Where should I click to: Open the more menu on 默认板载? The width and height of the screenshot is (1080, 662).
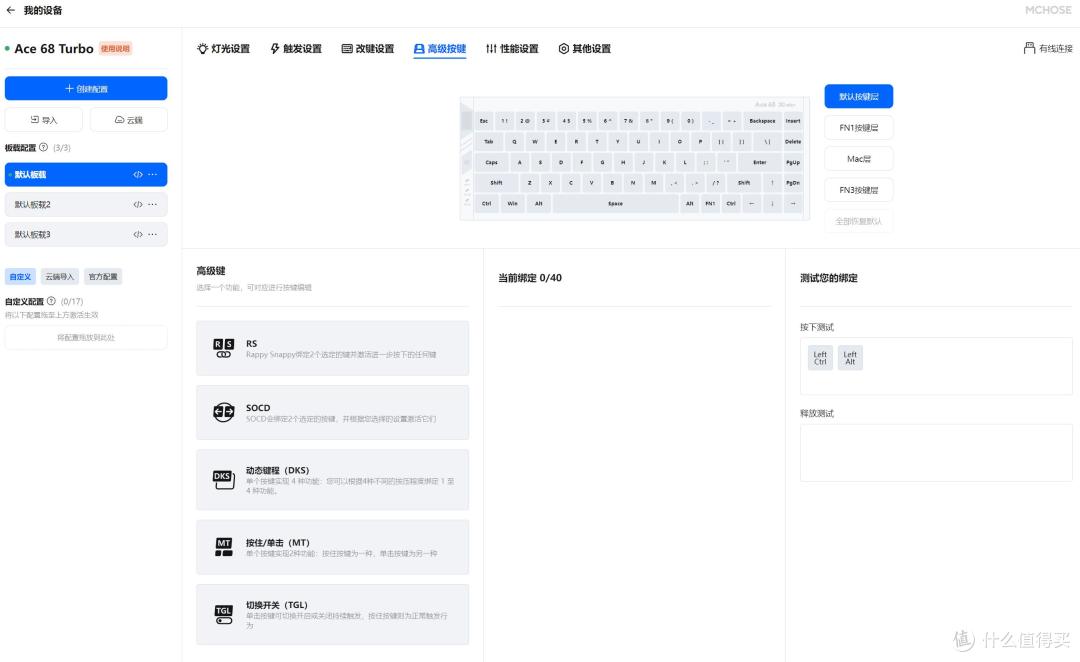[x=153, y=174]
